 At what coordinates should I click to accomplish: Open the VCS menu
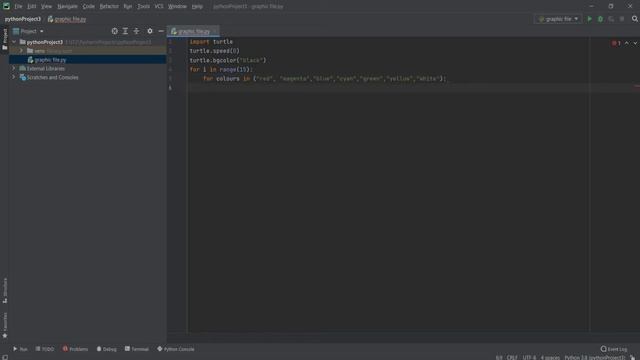159,6
